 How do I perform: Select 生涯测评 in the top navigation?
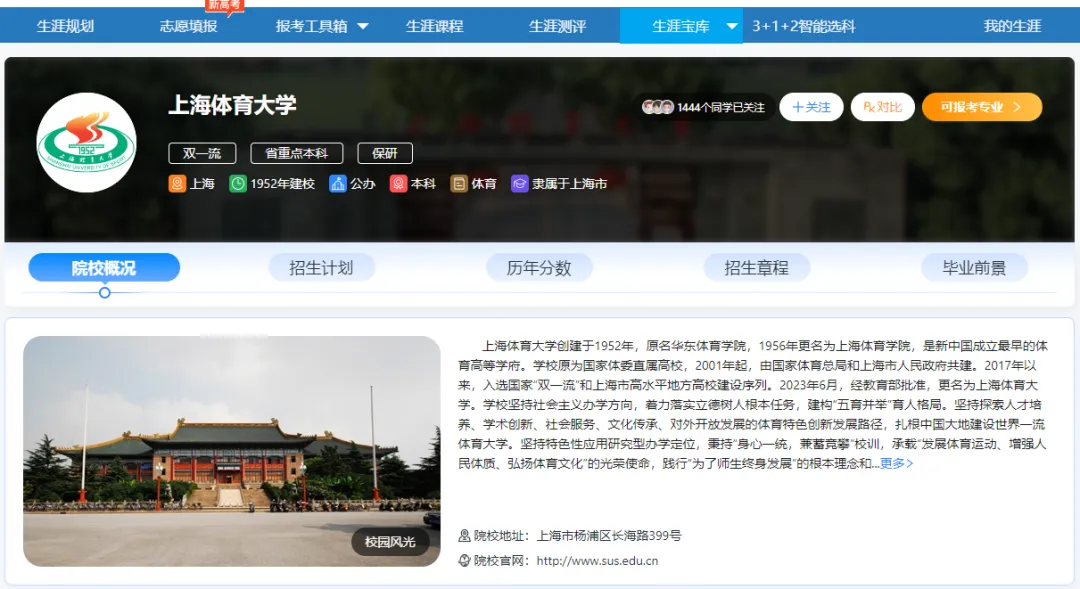point(557,26)
